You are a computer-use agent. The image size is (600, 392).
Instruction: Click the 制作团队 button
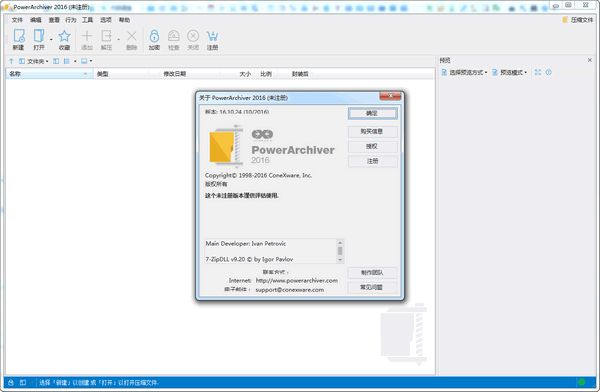[x=372, y=273]
